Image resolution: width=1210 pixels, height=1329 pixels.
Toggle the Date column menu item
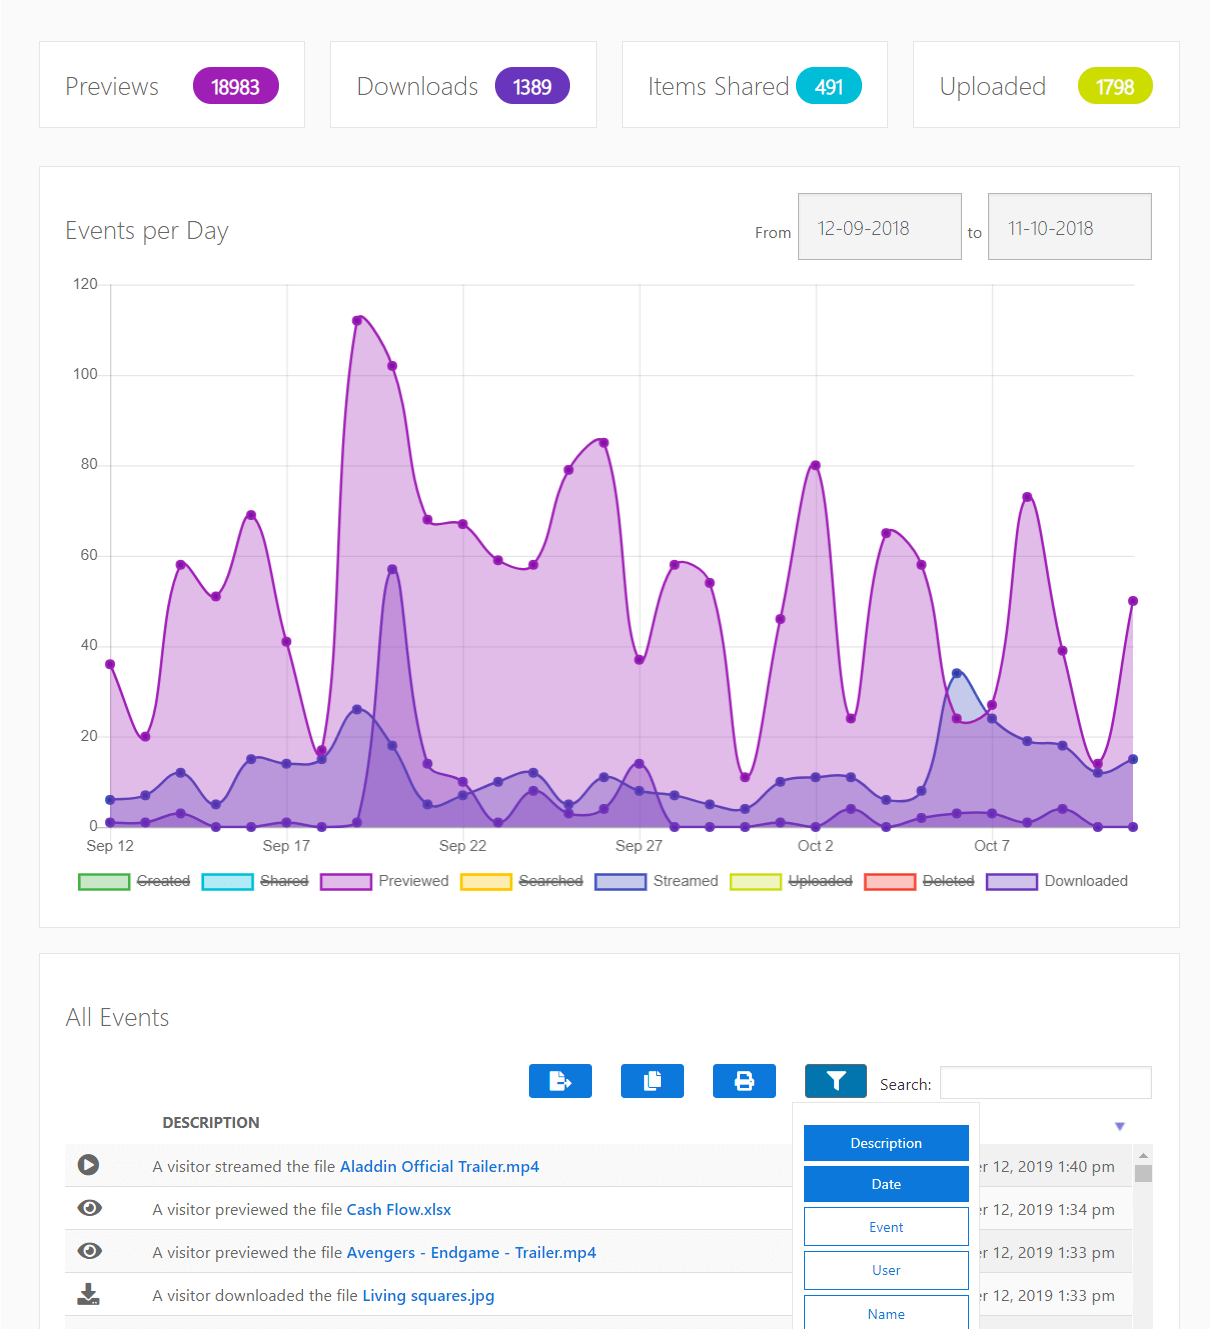(886, 1184)
